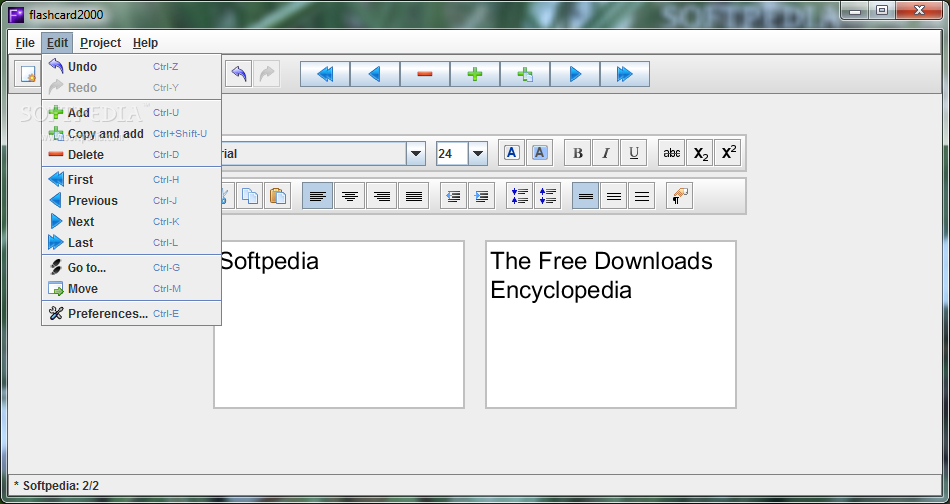Viewport: 950px width, 504px height.
Task: Click the font name combo box field
Action: [314, 154]
